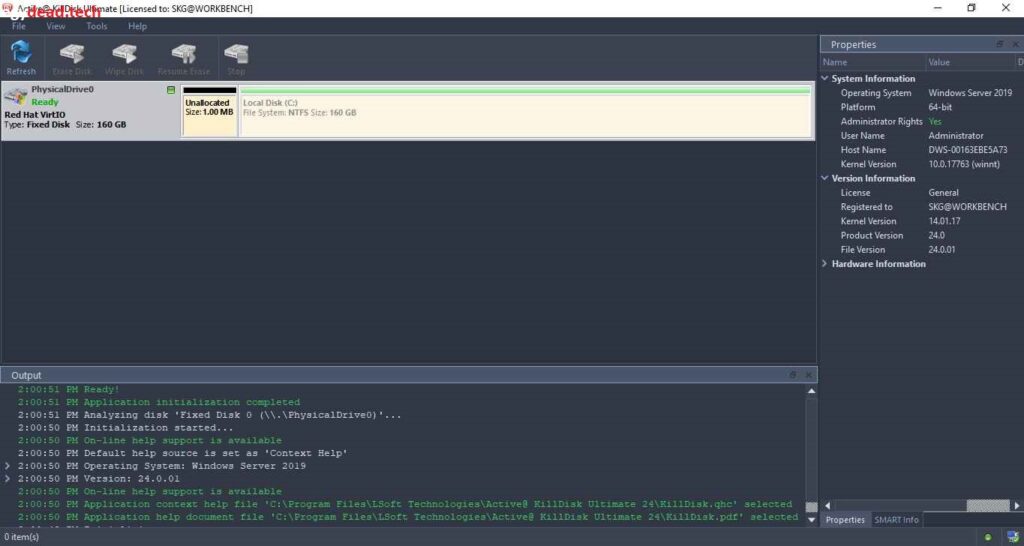Viewport: 1024px width, 546px height.
Task: Click the Stop toolbar icon
Action: point(236,57)
